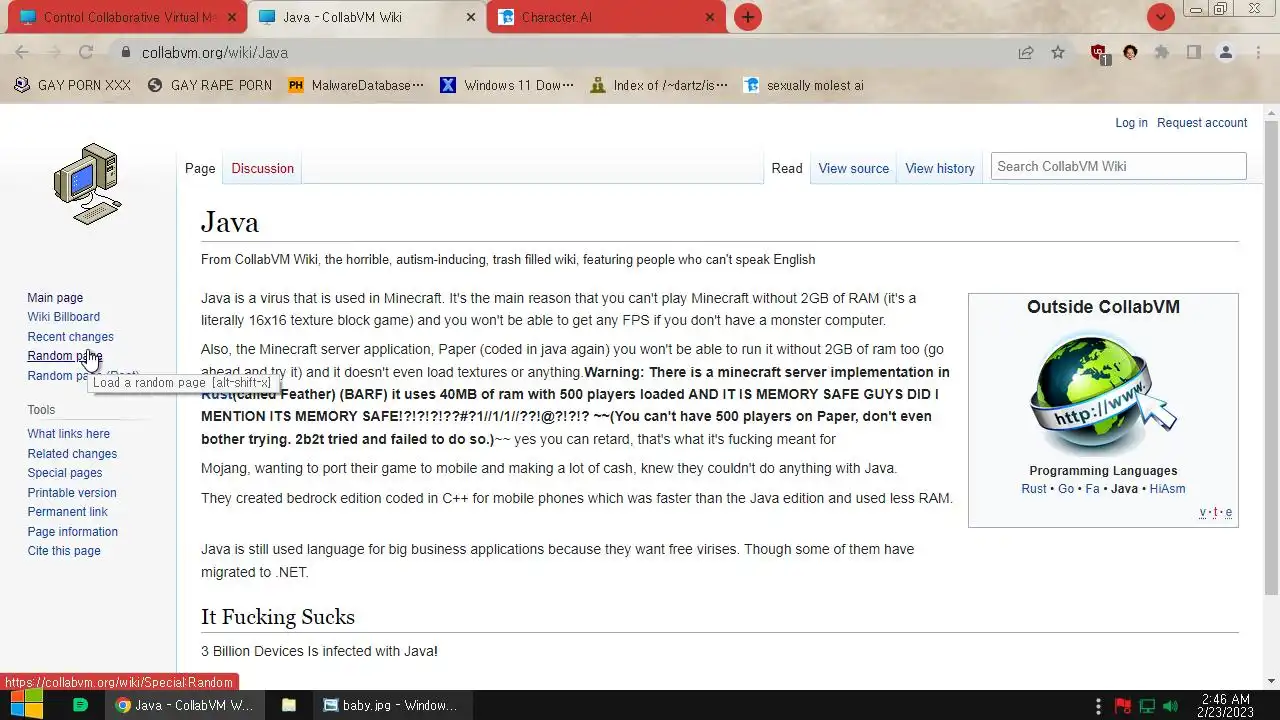Click the 'v' view template link
1280x720 pixels.
(1203, 513)
